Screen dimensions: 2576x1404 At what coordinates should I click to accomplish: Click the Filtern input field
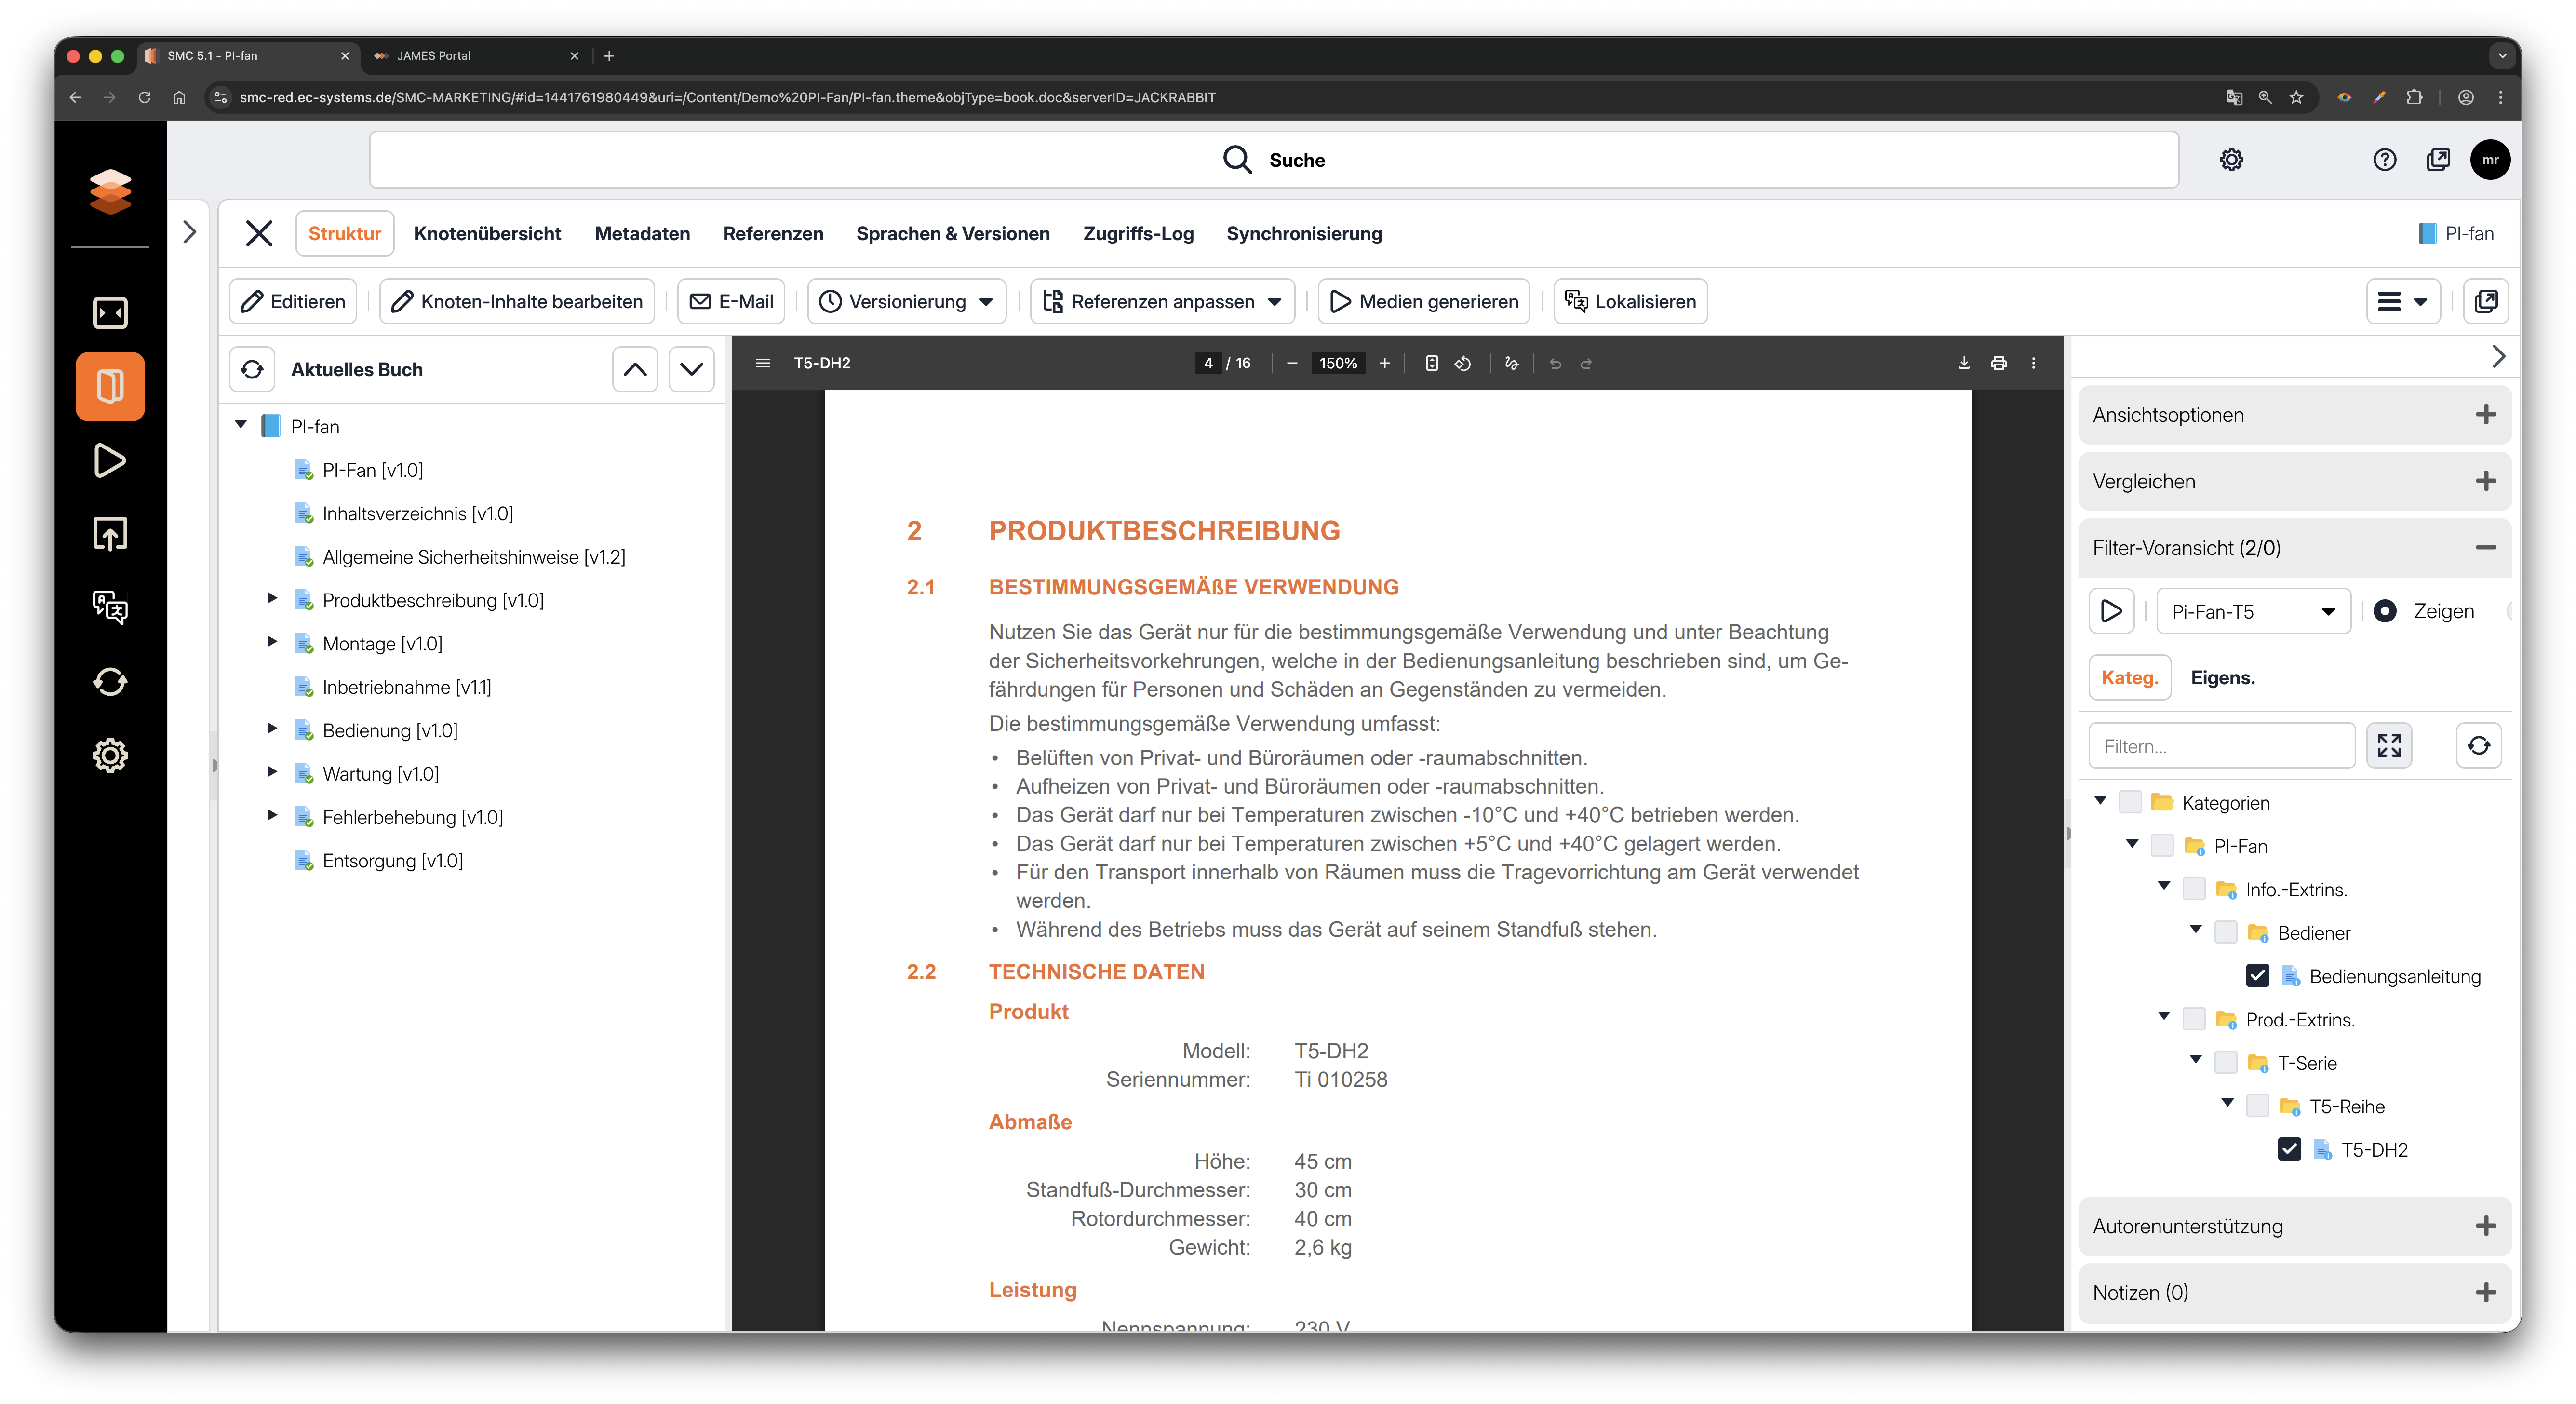tap(2221, 746)
